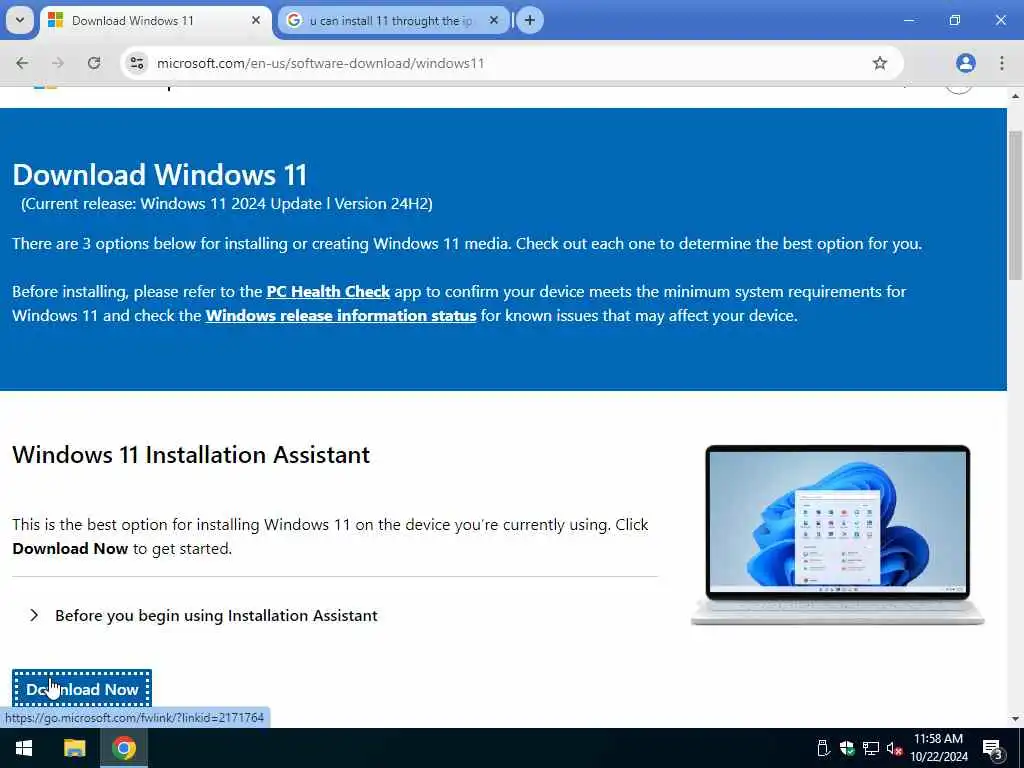Open Windows Security shield tray icon
The width and height of the screenshot is (1024, 768).
[x=846, y=748]
